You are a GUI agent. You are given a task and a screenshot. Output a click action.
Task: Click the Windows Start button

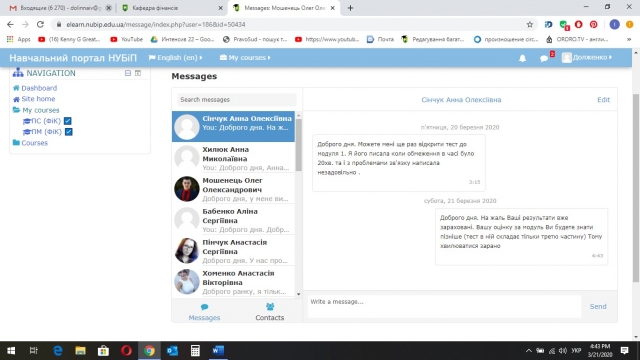[11, 351]
